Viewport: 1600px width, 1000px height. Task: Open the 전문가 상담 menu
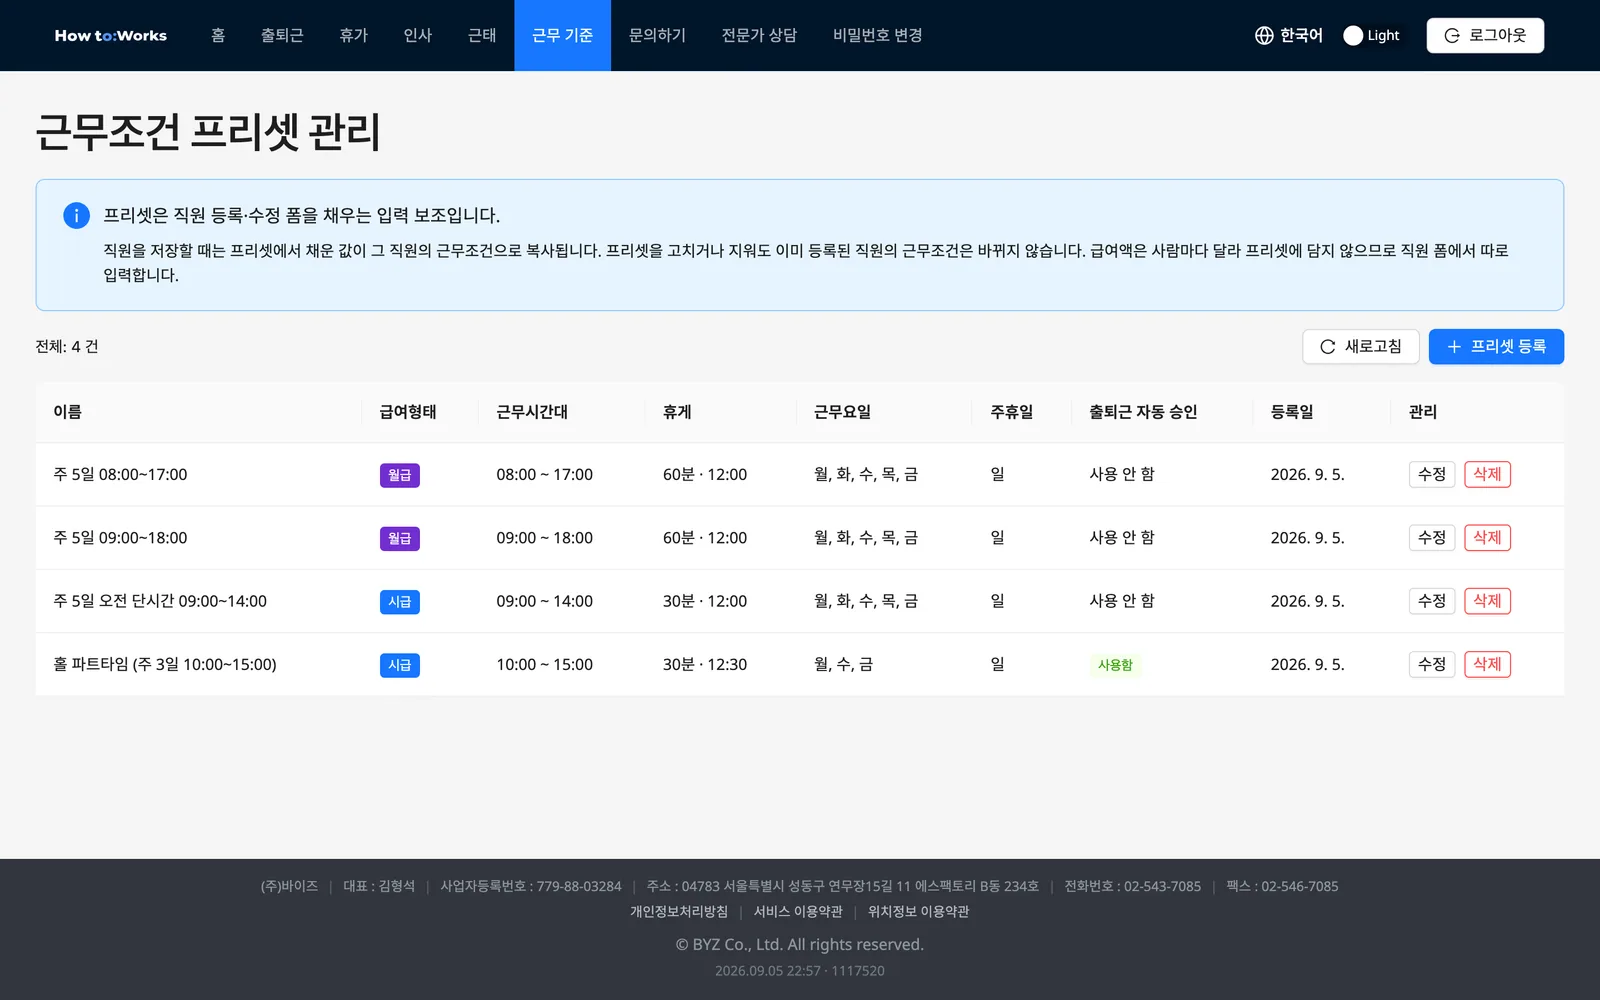[x=759, y=35]
